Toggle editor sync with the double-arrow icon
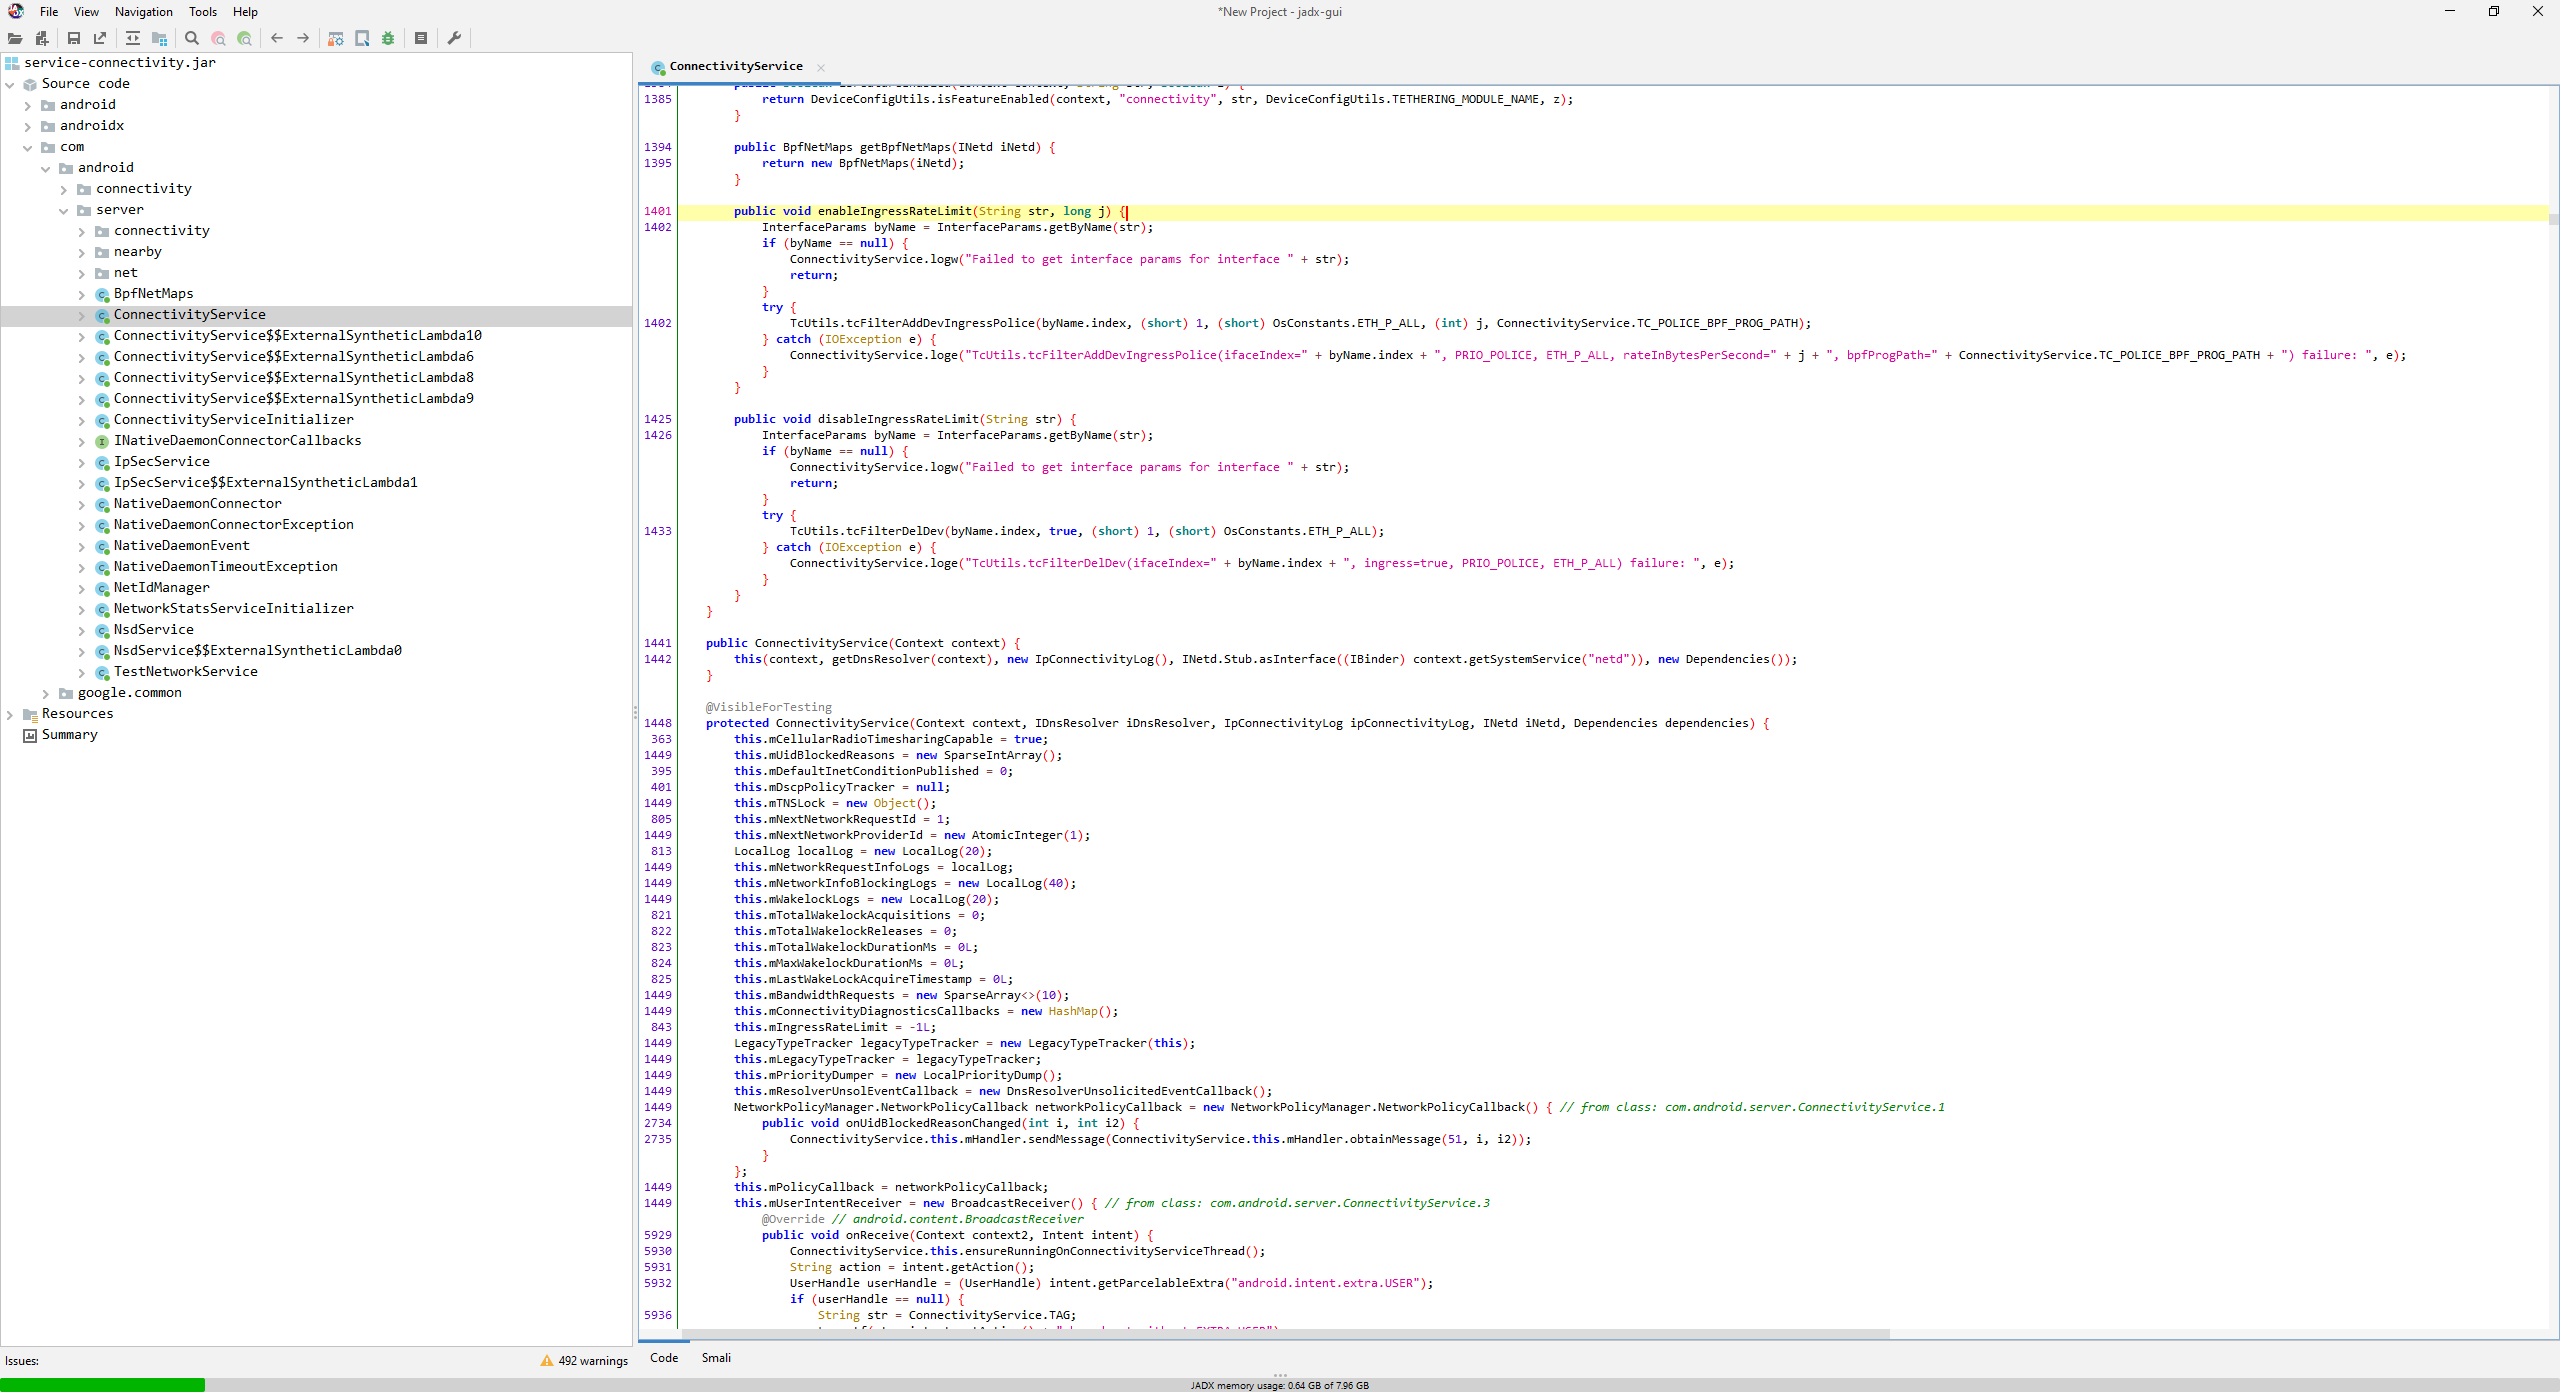This screenshot has width=2560, height=1392. click(132, 38)
